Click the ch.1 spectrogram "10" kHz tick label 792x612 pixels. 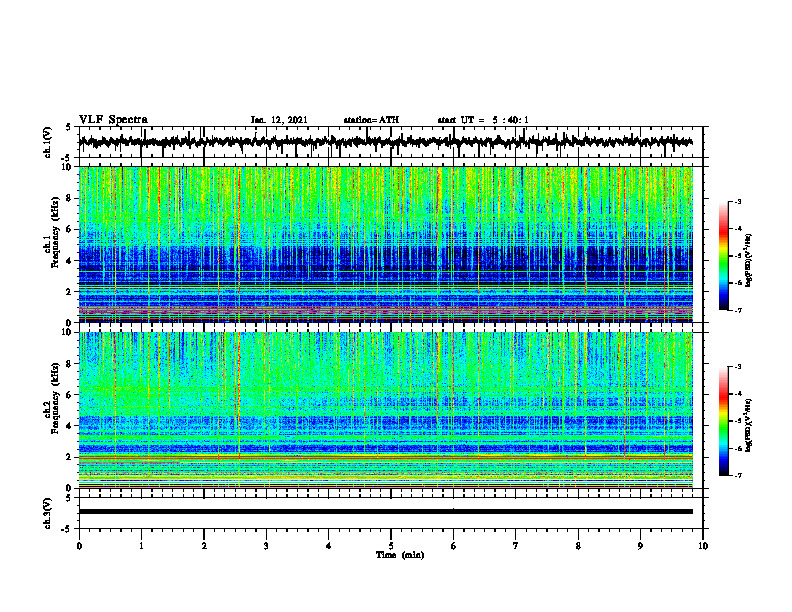(x=68, y=167)
